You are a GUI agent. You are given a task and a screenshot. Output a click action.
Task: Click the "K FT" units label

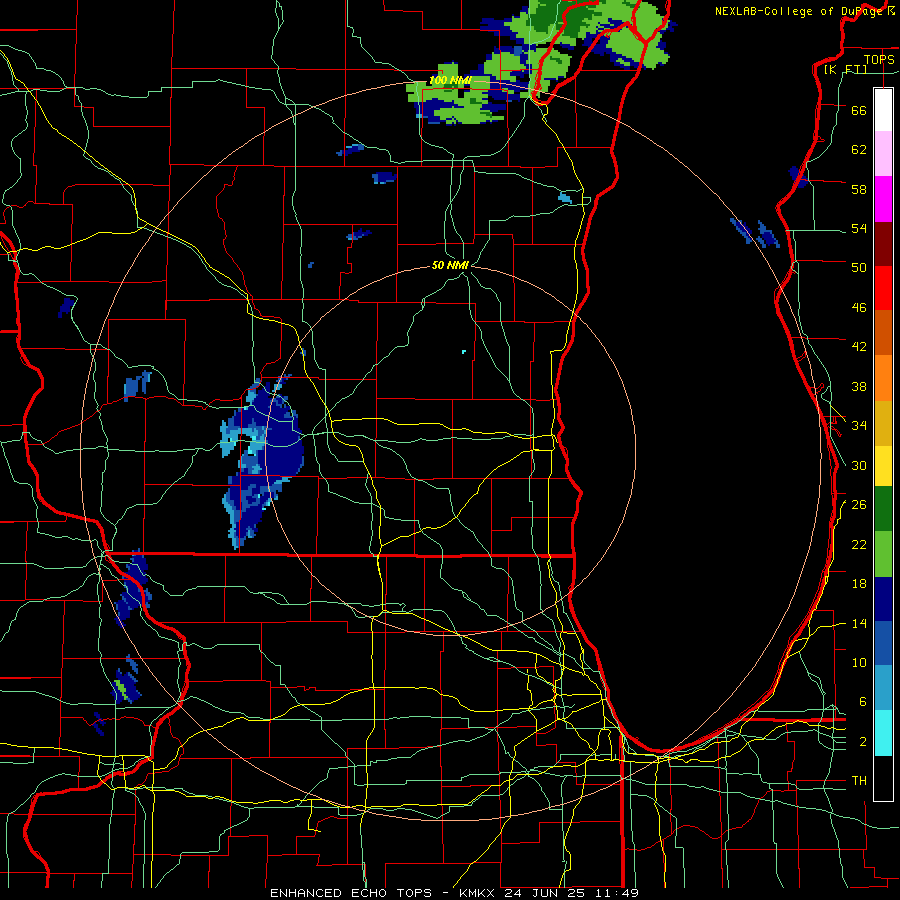[x=846, y=69]
